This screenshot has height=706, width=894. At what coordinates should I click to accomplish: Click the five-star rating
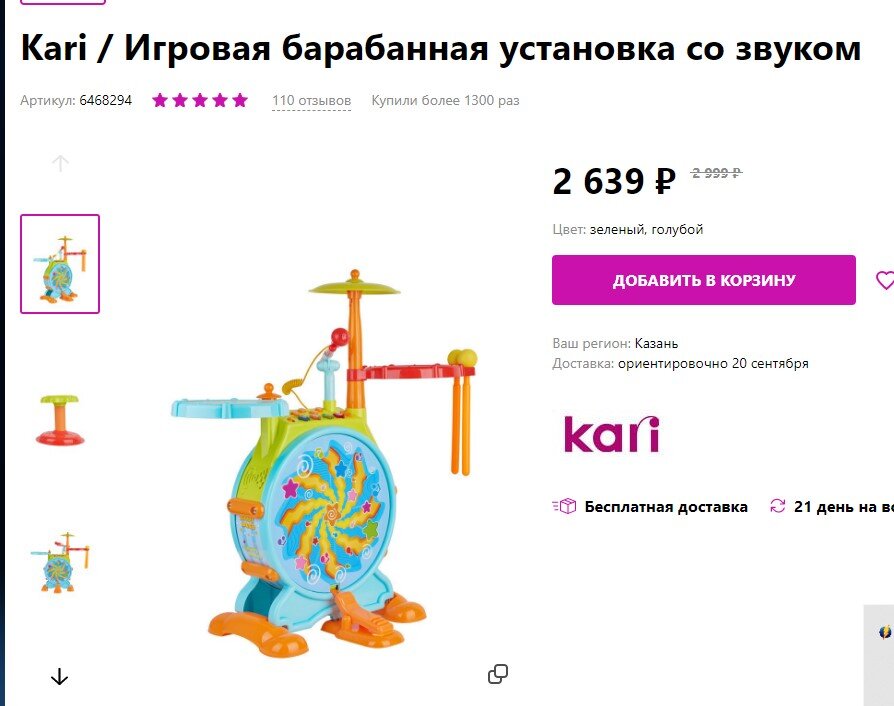[200, 100]
